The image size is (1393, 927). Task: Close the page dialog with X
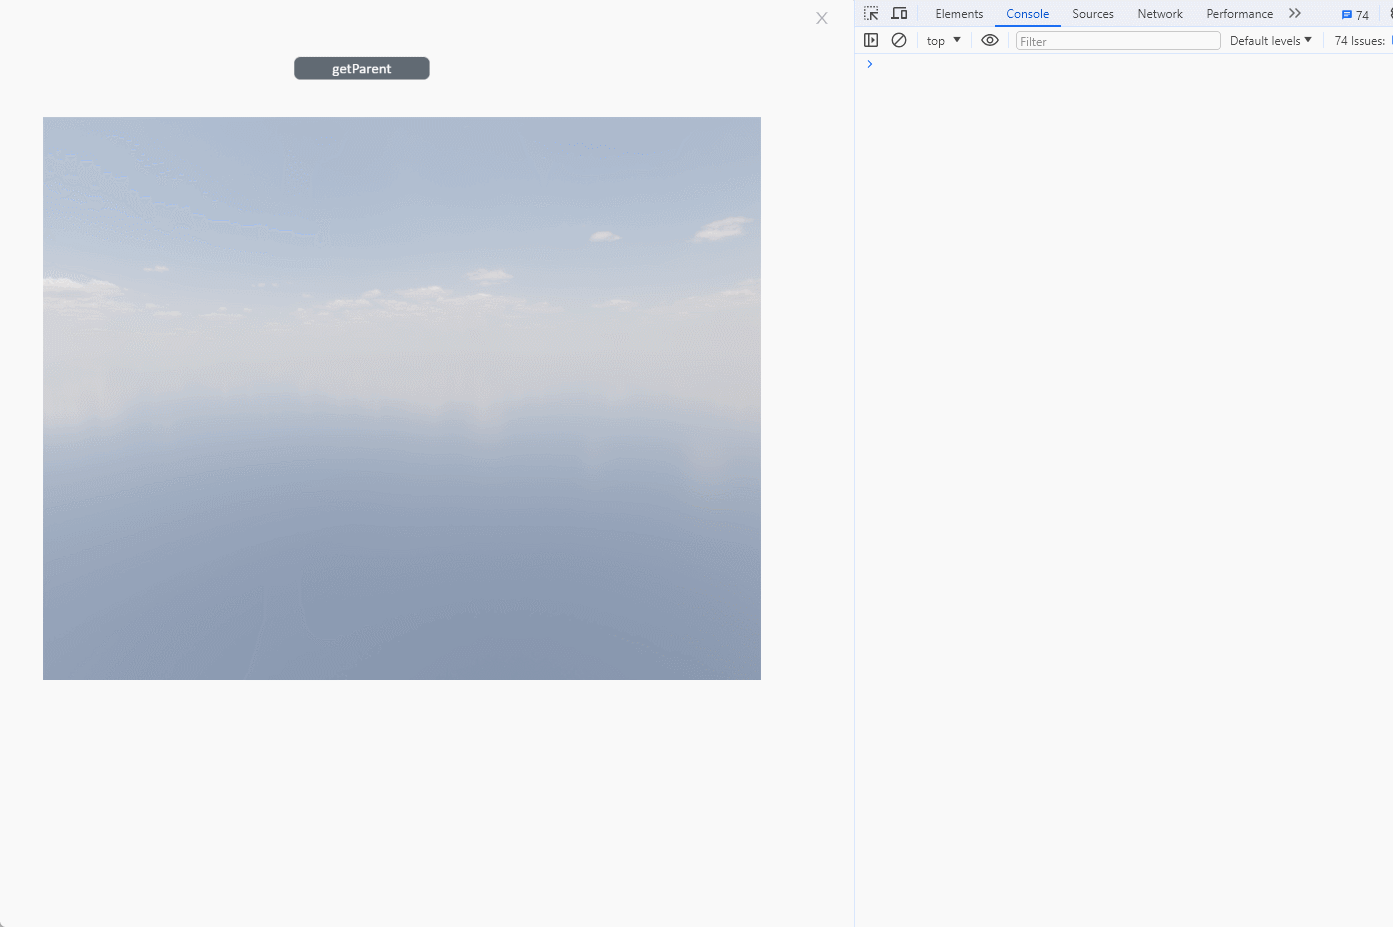pos(822,18)
